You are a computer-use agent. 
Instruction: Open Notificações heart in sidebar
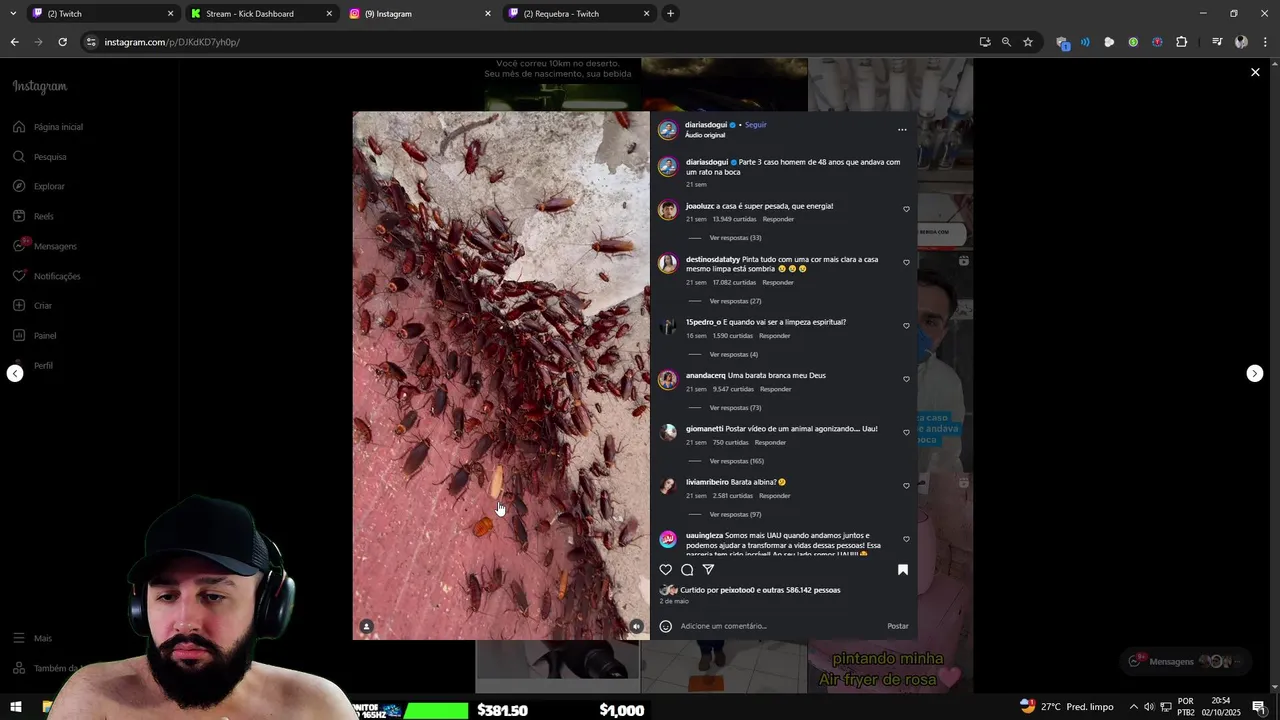(x=47, y=276)
